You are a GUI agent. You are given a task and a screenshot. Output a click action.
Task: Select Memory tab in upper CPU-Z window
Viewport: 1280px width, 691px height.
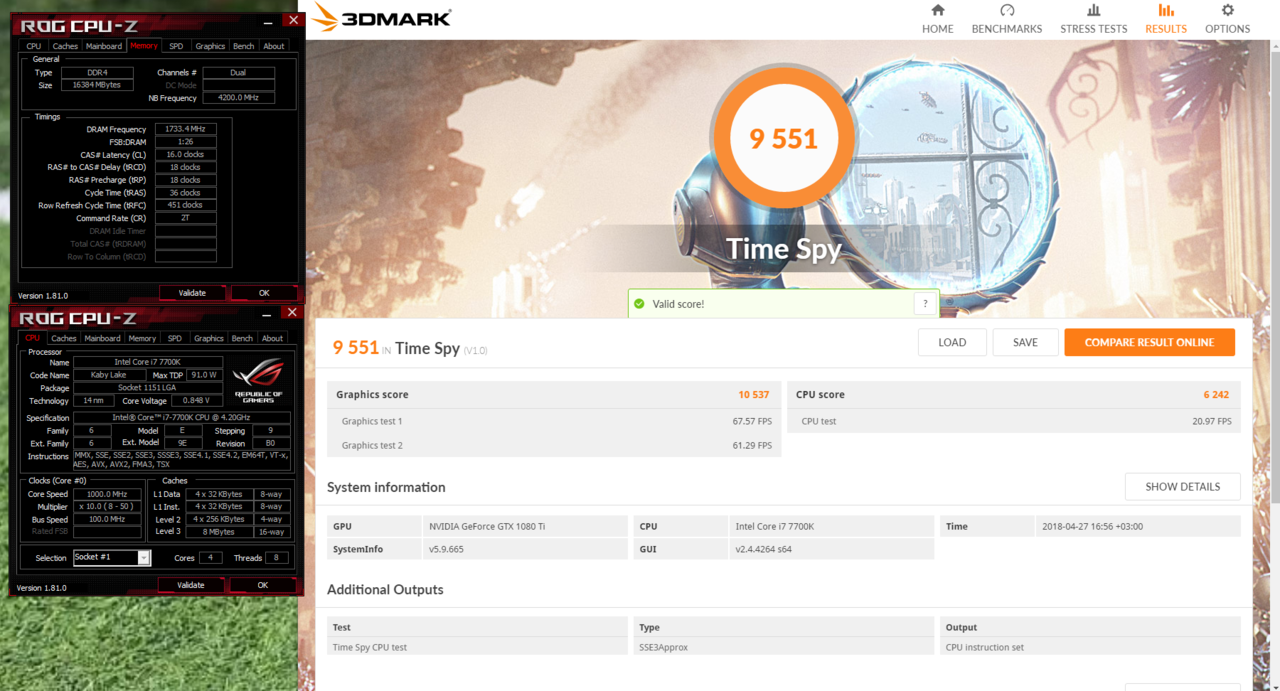coord(143,46)
